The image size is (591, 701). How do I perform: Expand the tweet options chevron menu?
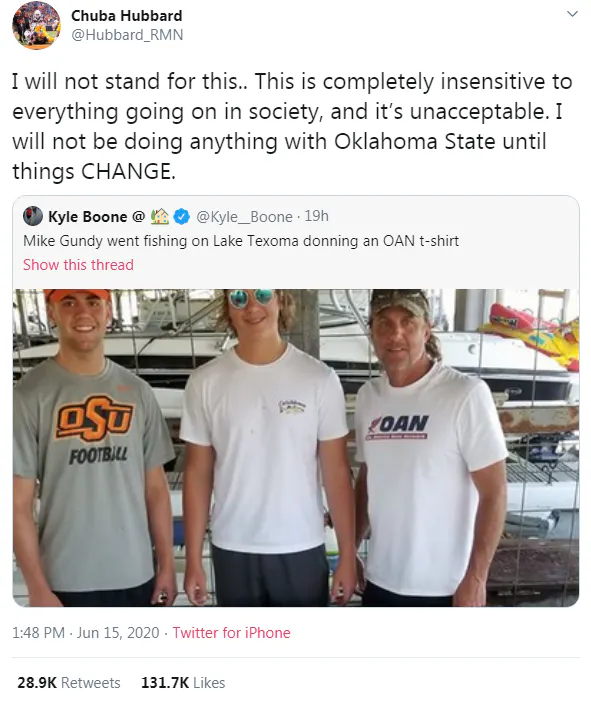coord(572,14)
